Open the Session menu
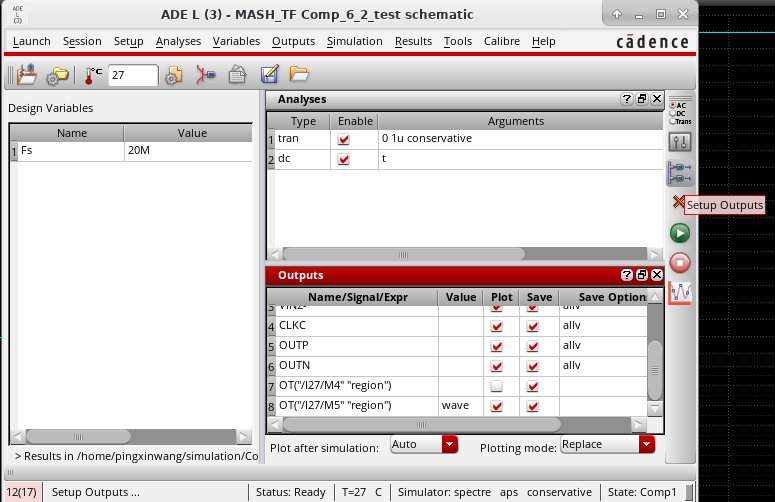Viewport: 775px width, 502px height. pos(82,42)
